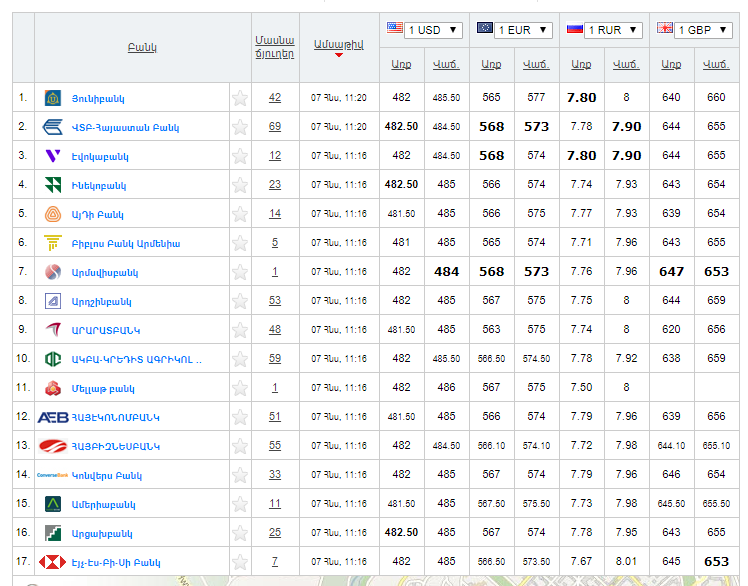Open the 1 USD currency dropdown
The image size is (748, 586).
(x=433, y=30)
